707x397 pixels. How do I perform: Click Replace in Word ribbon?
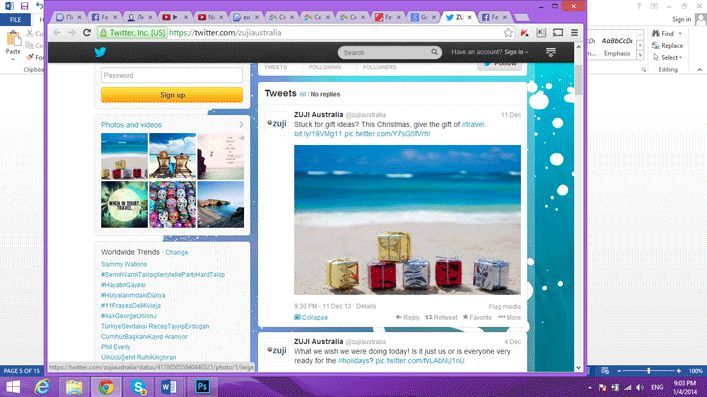667,46
